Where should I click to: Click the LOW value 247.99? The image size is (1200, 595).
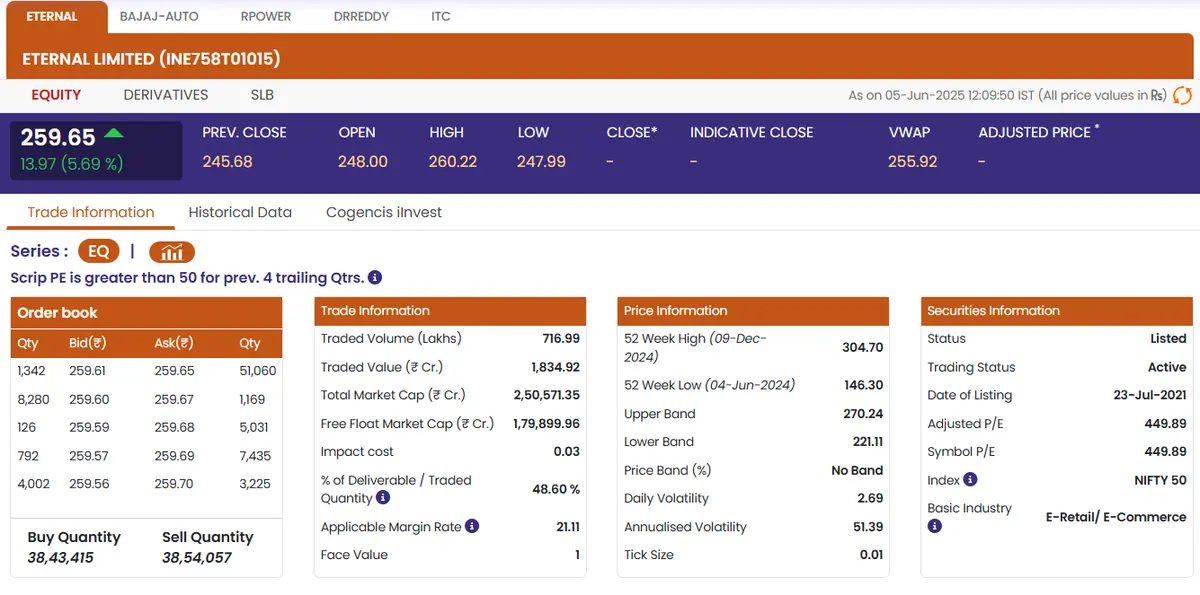pos(541,161)
